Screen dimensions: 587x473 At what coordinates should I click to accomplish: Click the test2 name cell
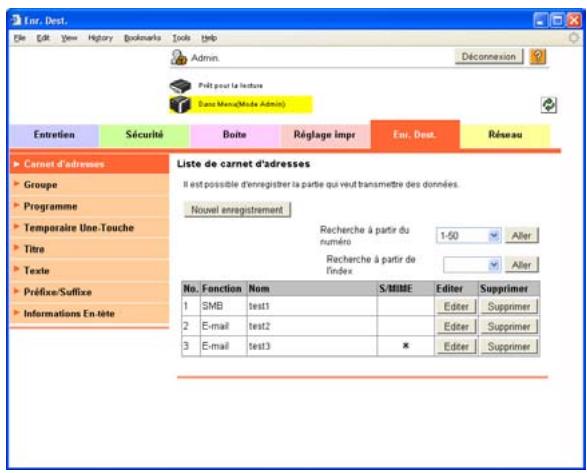point(312,326)
